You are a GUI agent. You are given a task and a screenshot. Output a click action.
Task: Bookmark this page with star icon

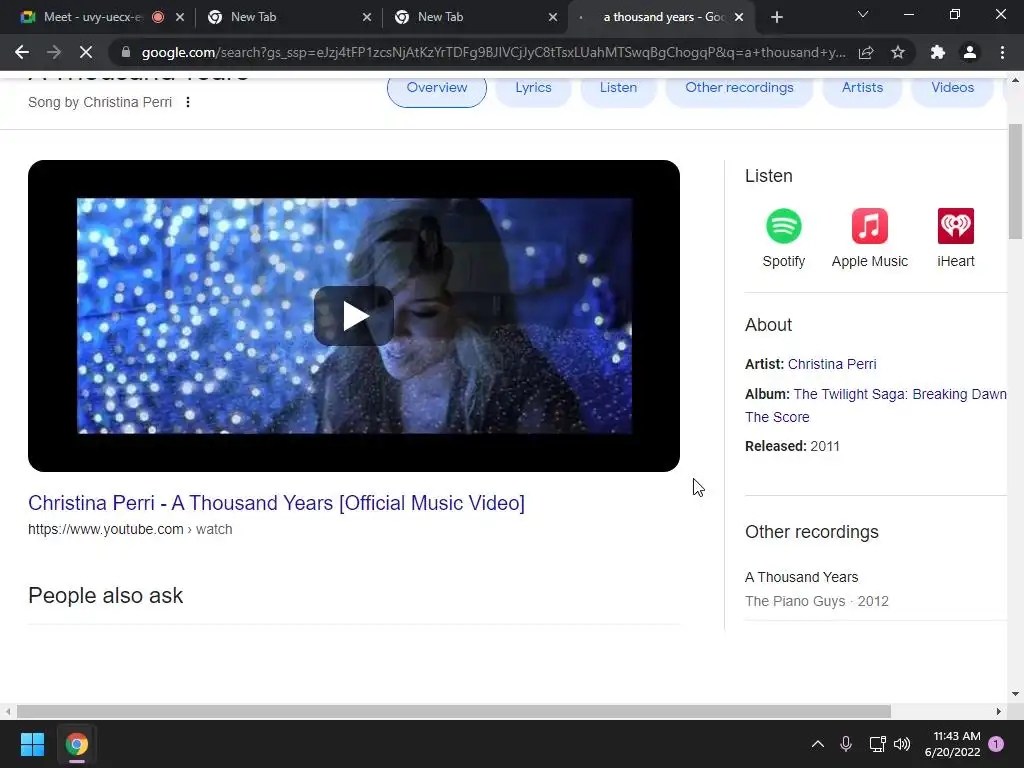[898, 52]
